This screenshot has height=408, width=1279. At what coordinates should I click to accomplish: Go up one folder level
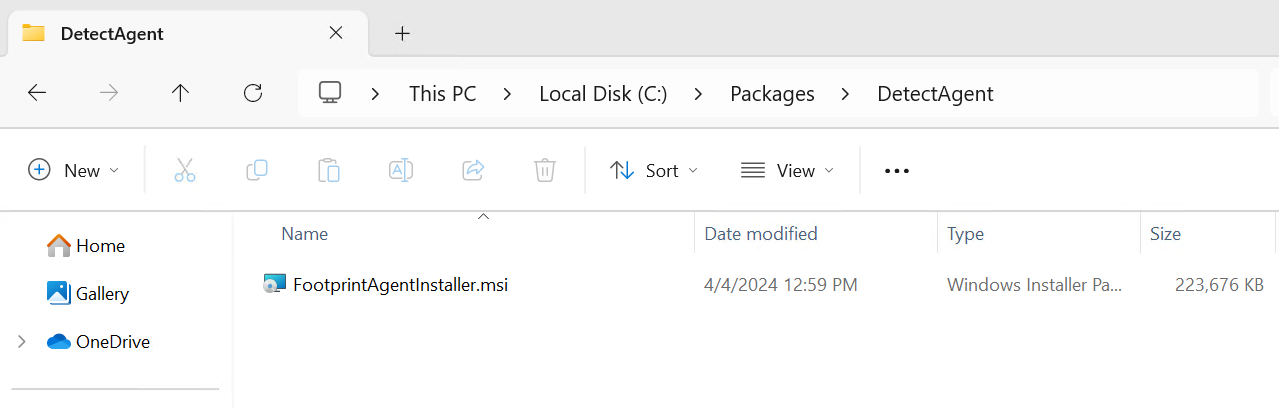click(x=180, y=93)
